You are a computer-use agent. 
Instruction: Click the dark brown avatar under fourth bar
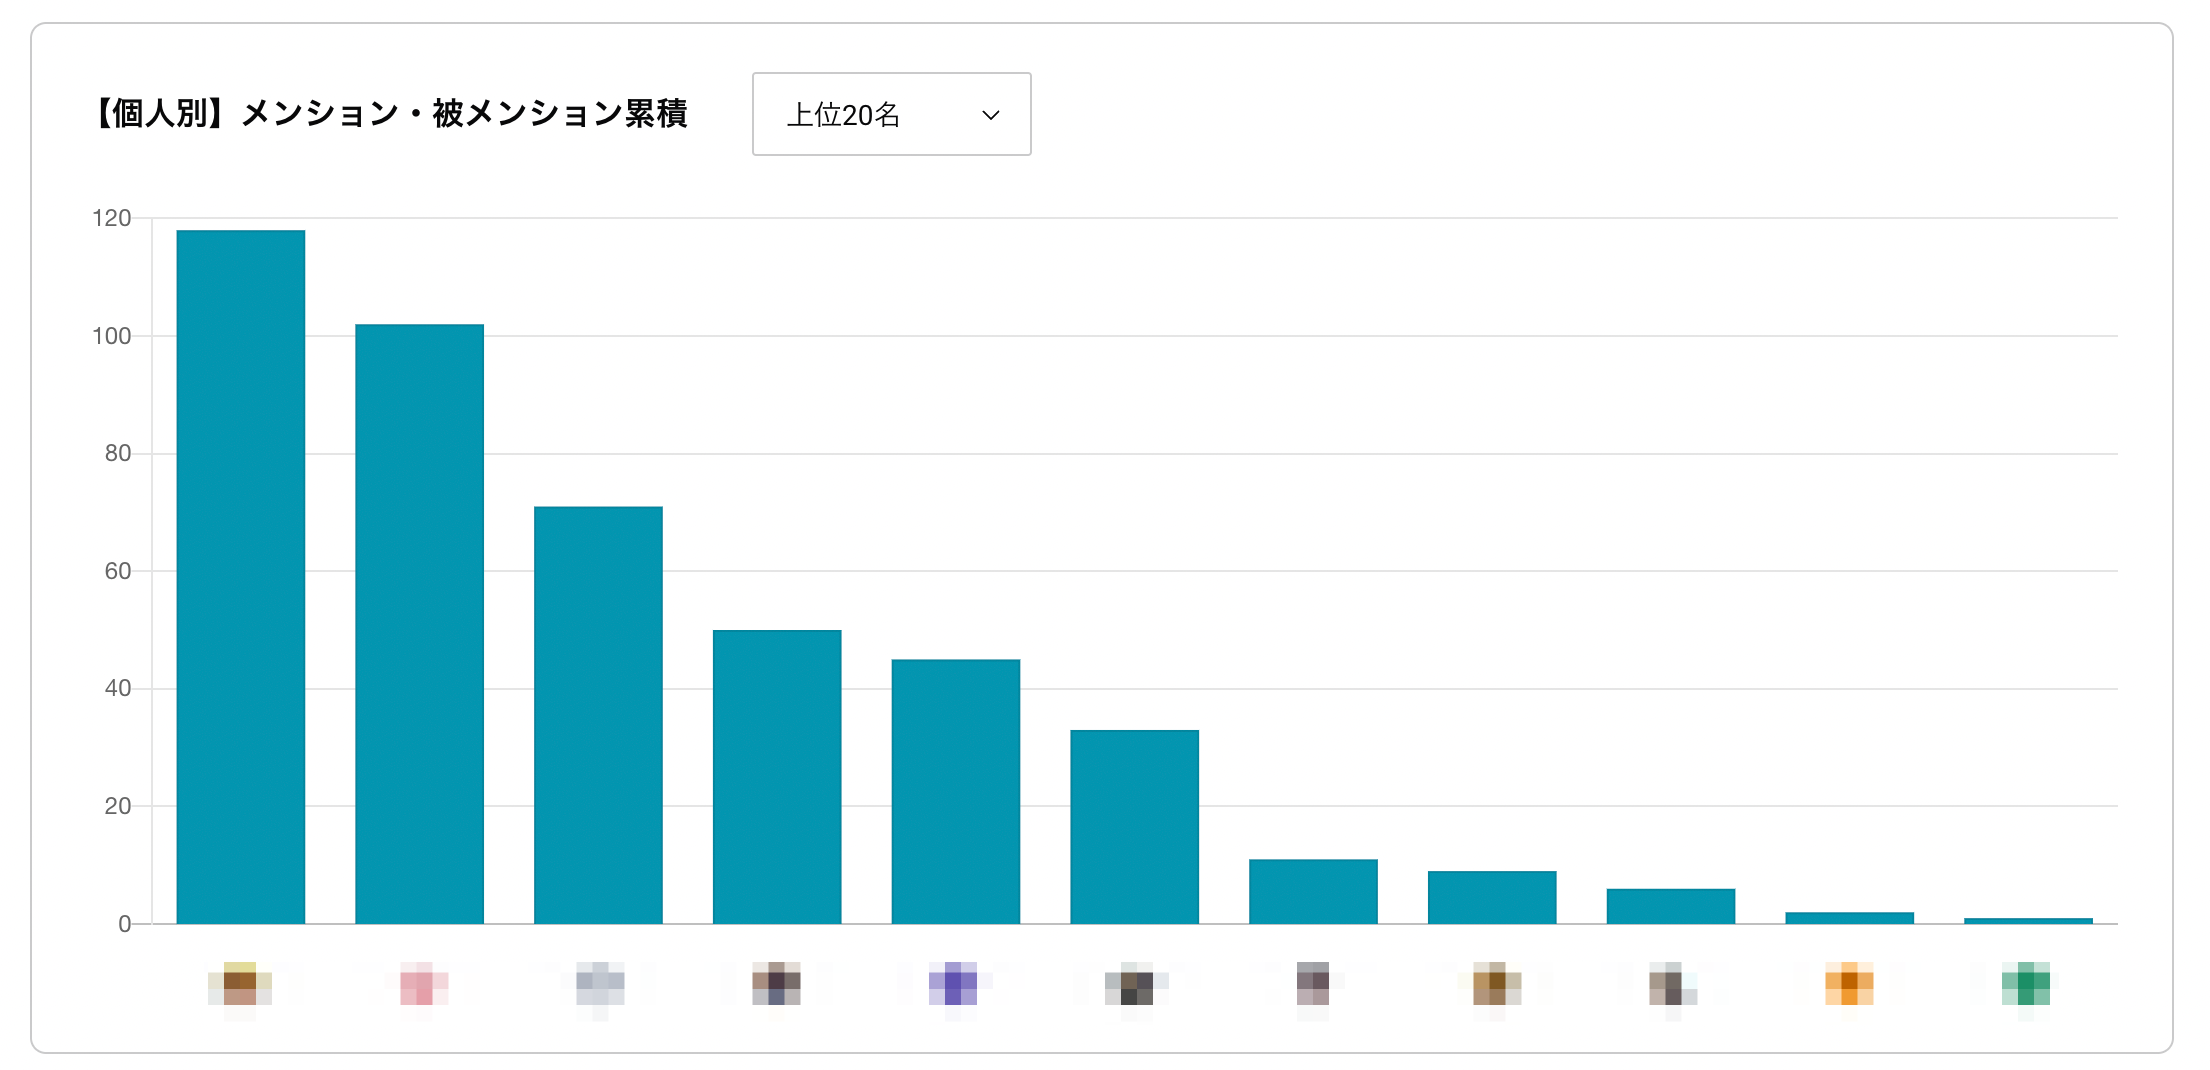pos(776,986)
